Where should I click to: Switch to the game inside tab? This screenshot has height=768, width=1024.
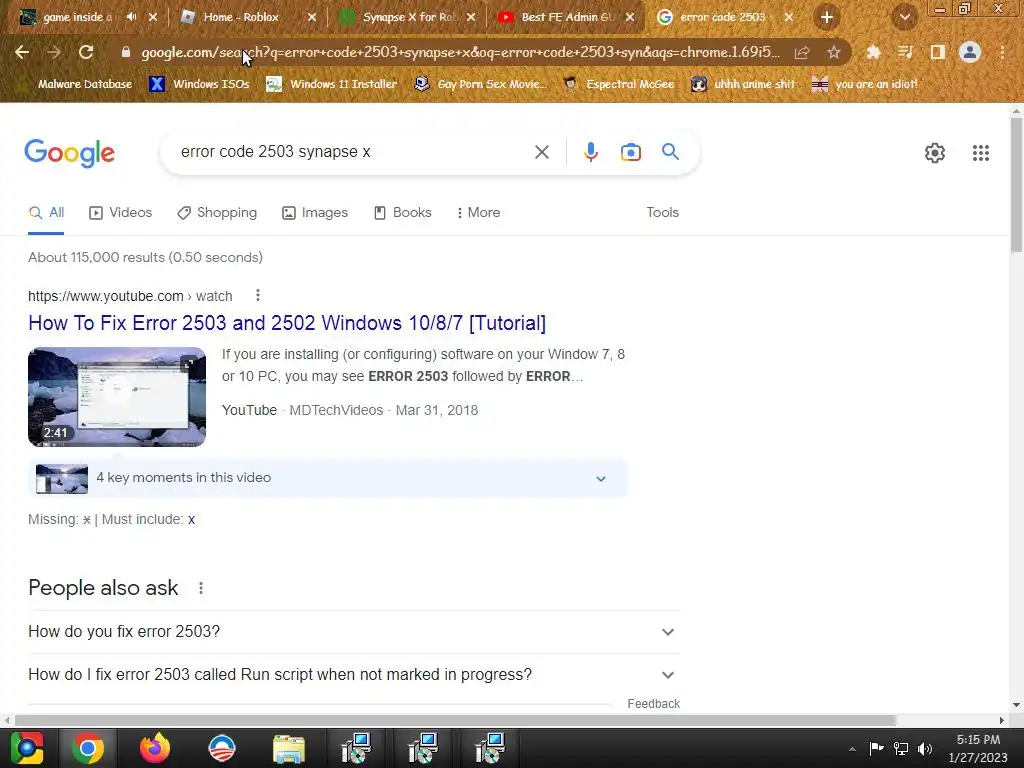[x=77, y=17]
